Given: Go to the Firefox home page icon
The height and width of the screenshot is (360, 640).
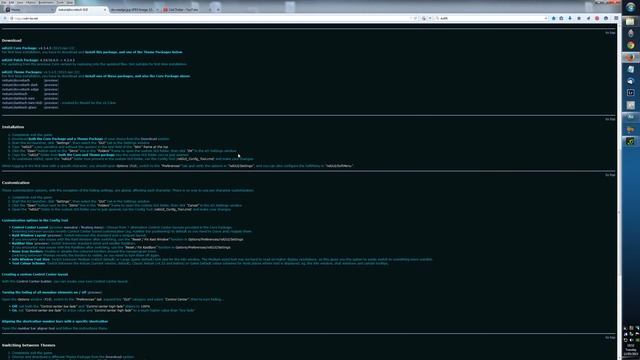Looking at the screenshot, I should (579, 18).
